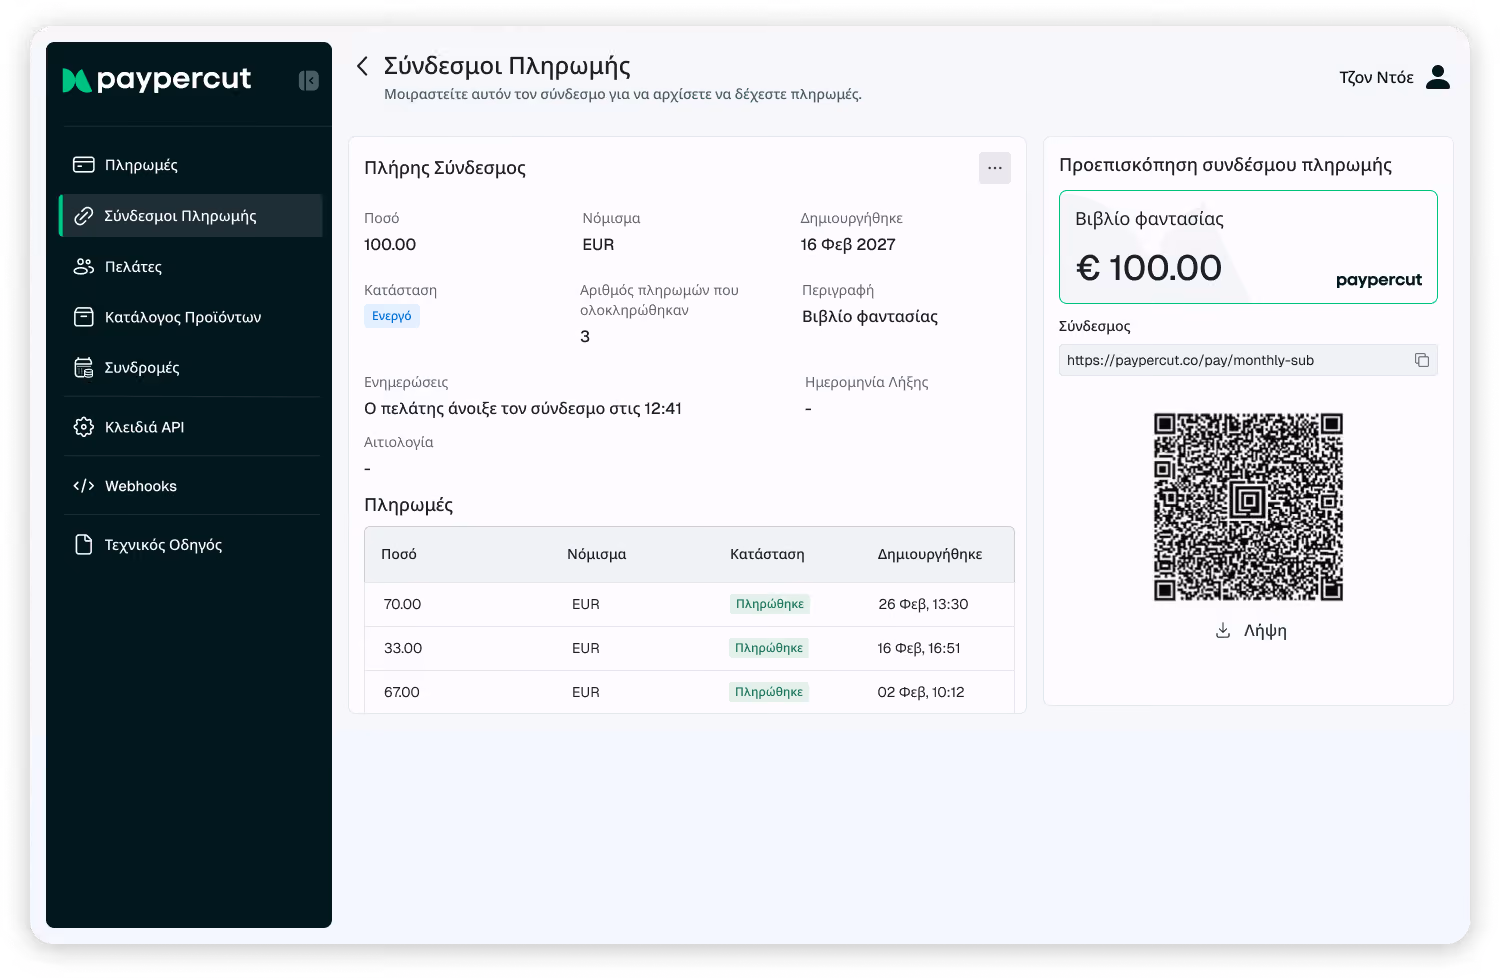Open Πληρωμές in the sidebar menu
1500x978 pixels.
click(x=190, y=165)
